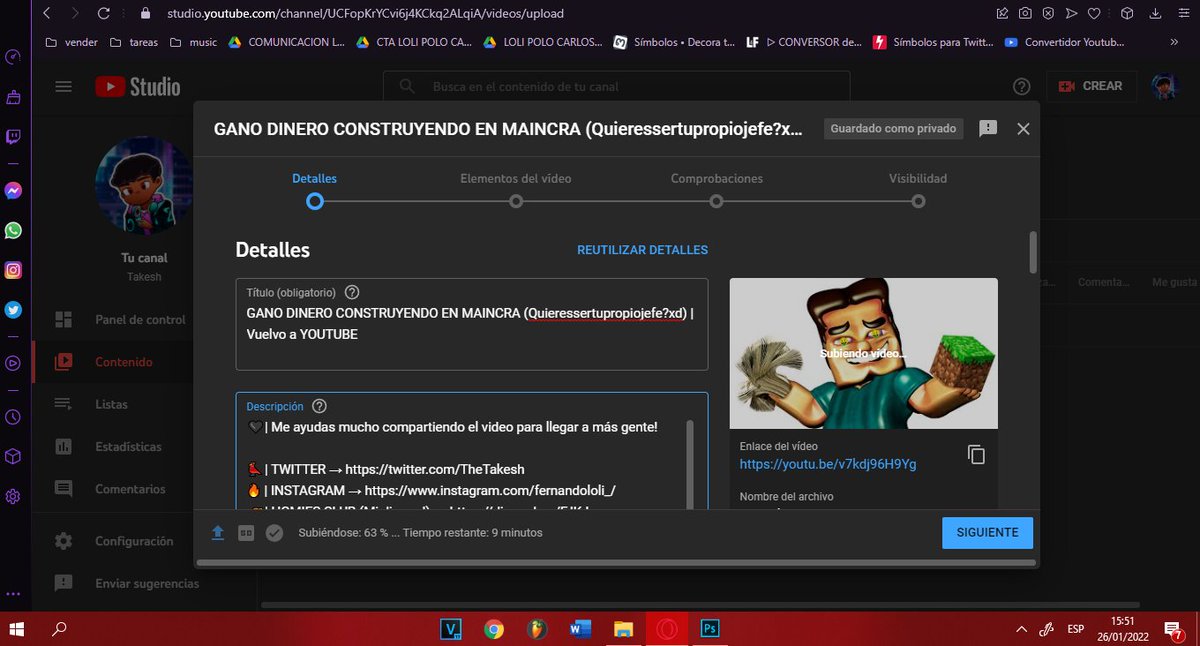Click the description box scrollbar

pyautogui.click(x=689, y=465)
